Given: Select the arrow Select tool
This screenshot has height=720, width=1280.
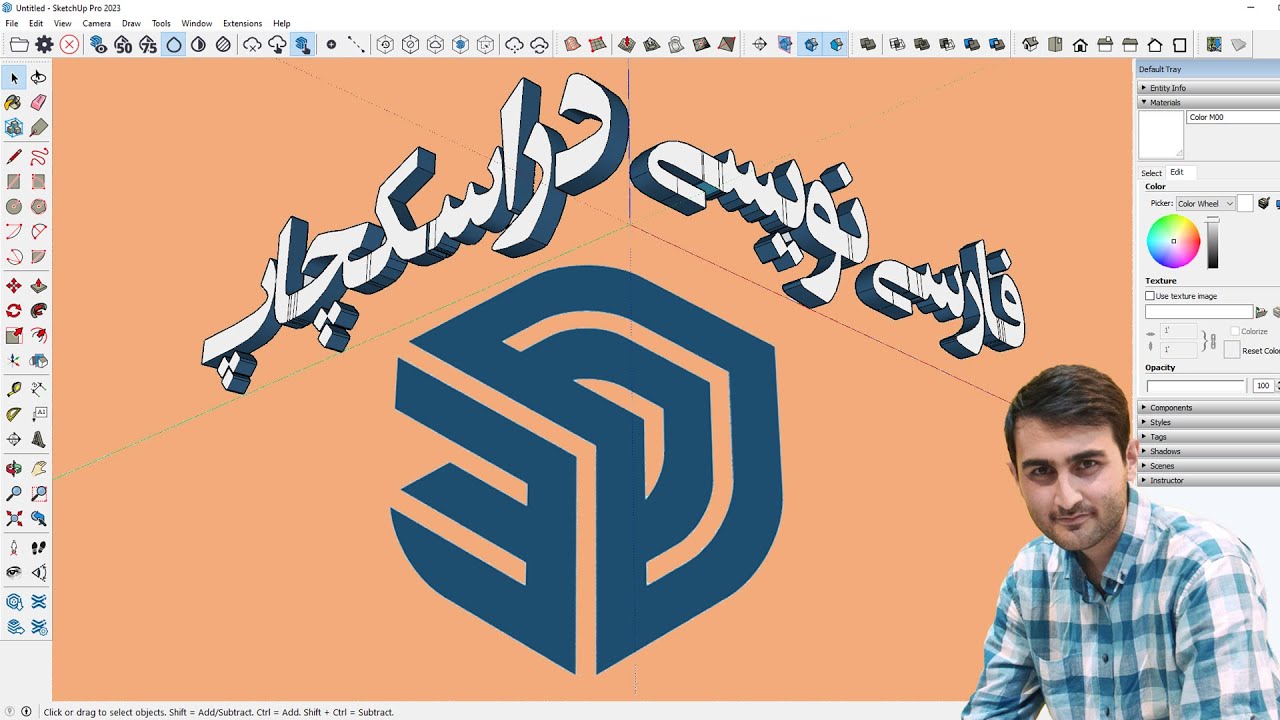Looking at the screenshot, I should click(14, 78).
